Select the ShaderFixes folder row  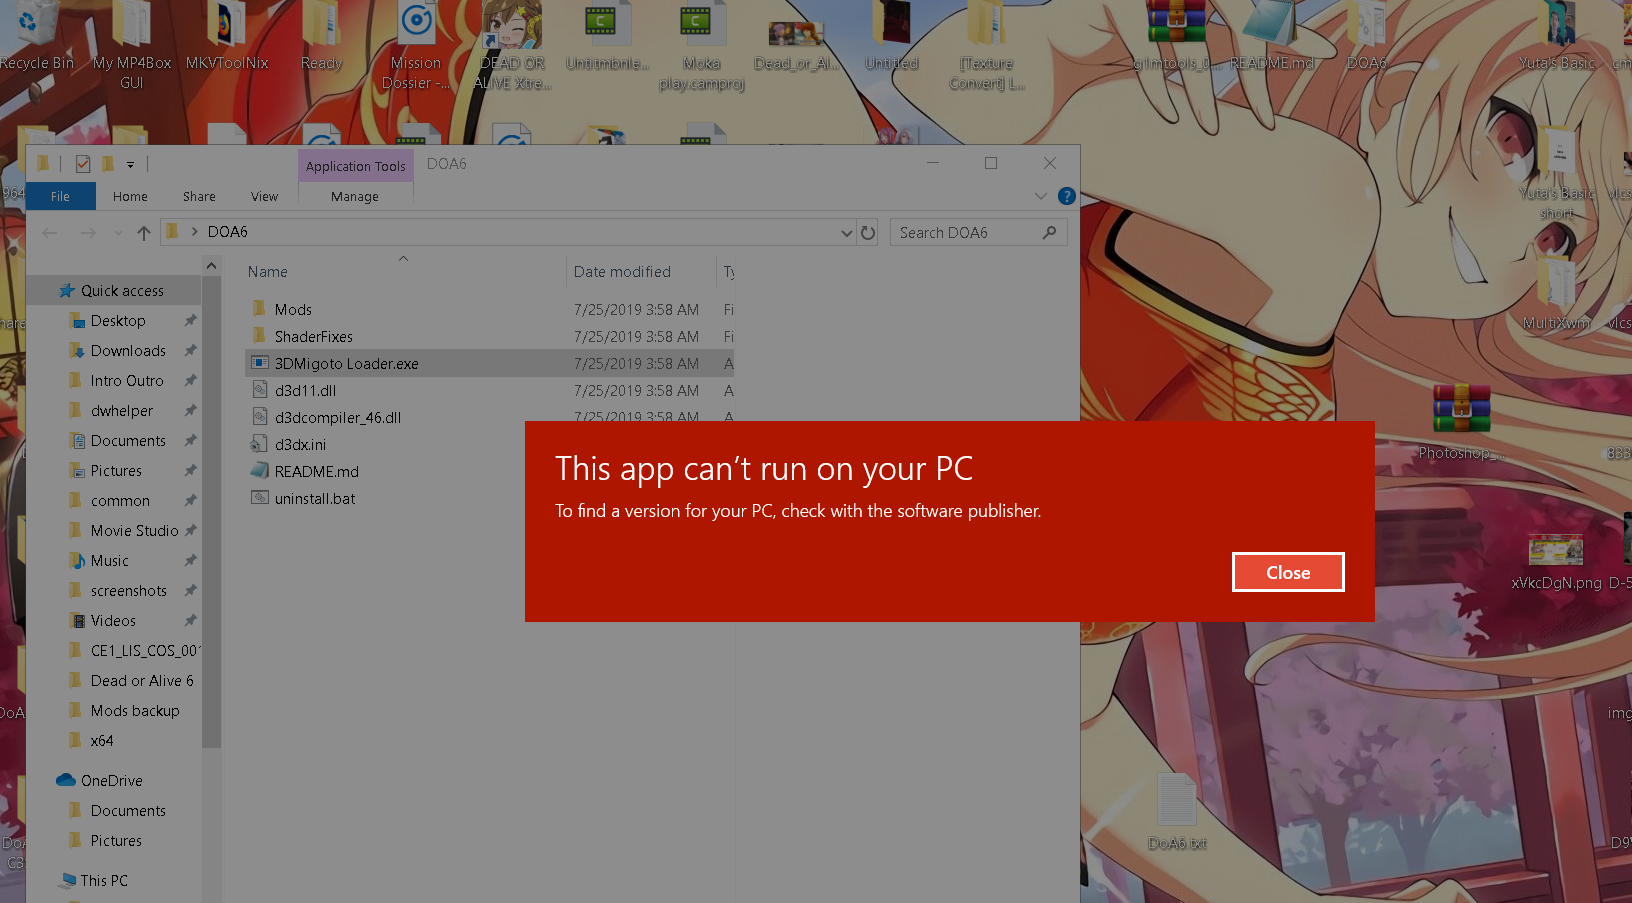490,336
